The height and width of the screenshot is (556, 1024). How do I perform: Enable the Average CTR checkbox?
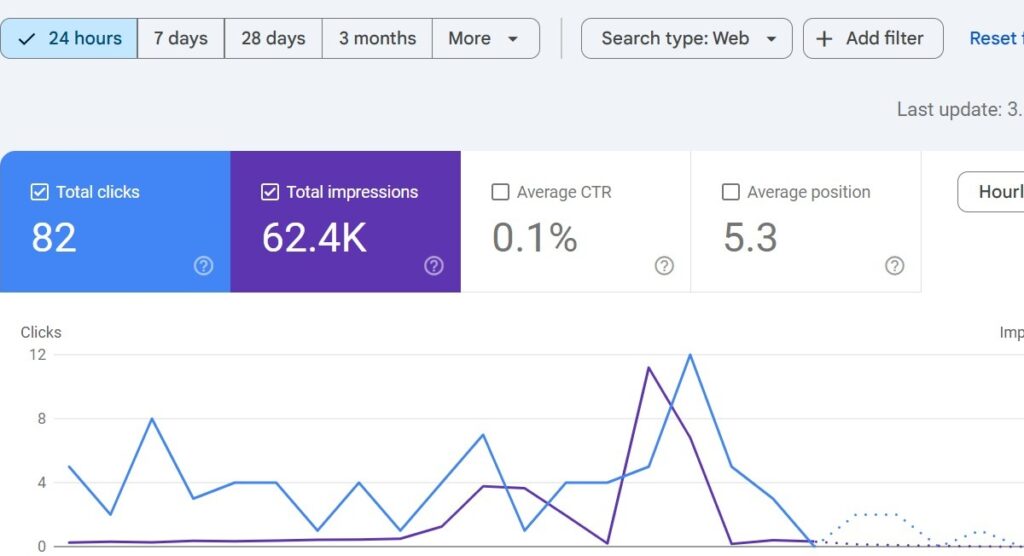pyautogui.click(x=501, y=192)
